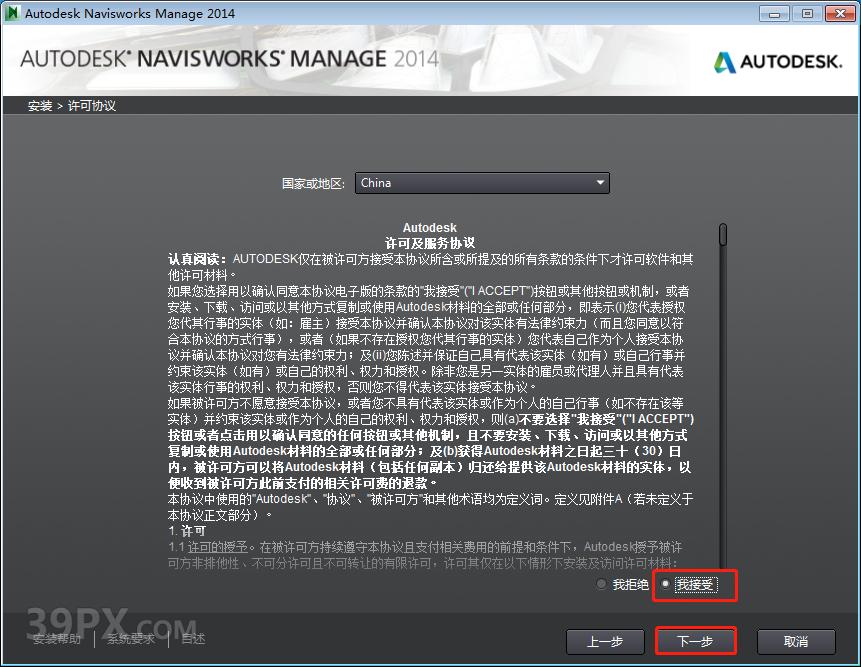
Task: Select the 我拒绝 (I Decline) radio button
Action: click(601, 584)
